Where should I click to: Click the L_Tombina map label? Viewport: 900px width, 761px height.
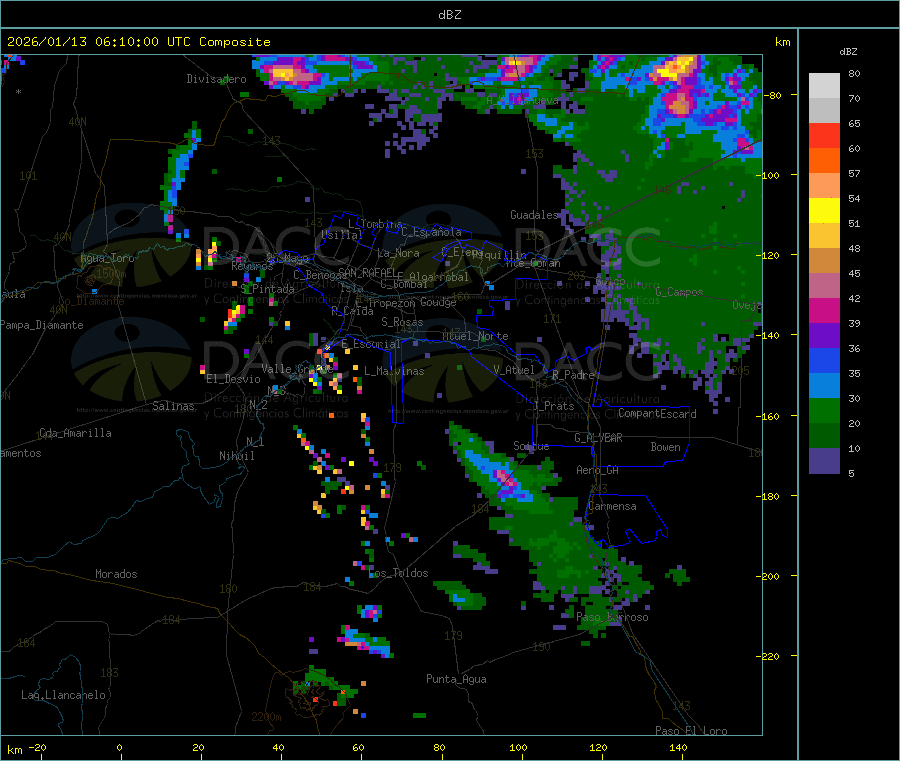point(375,224)
